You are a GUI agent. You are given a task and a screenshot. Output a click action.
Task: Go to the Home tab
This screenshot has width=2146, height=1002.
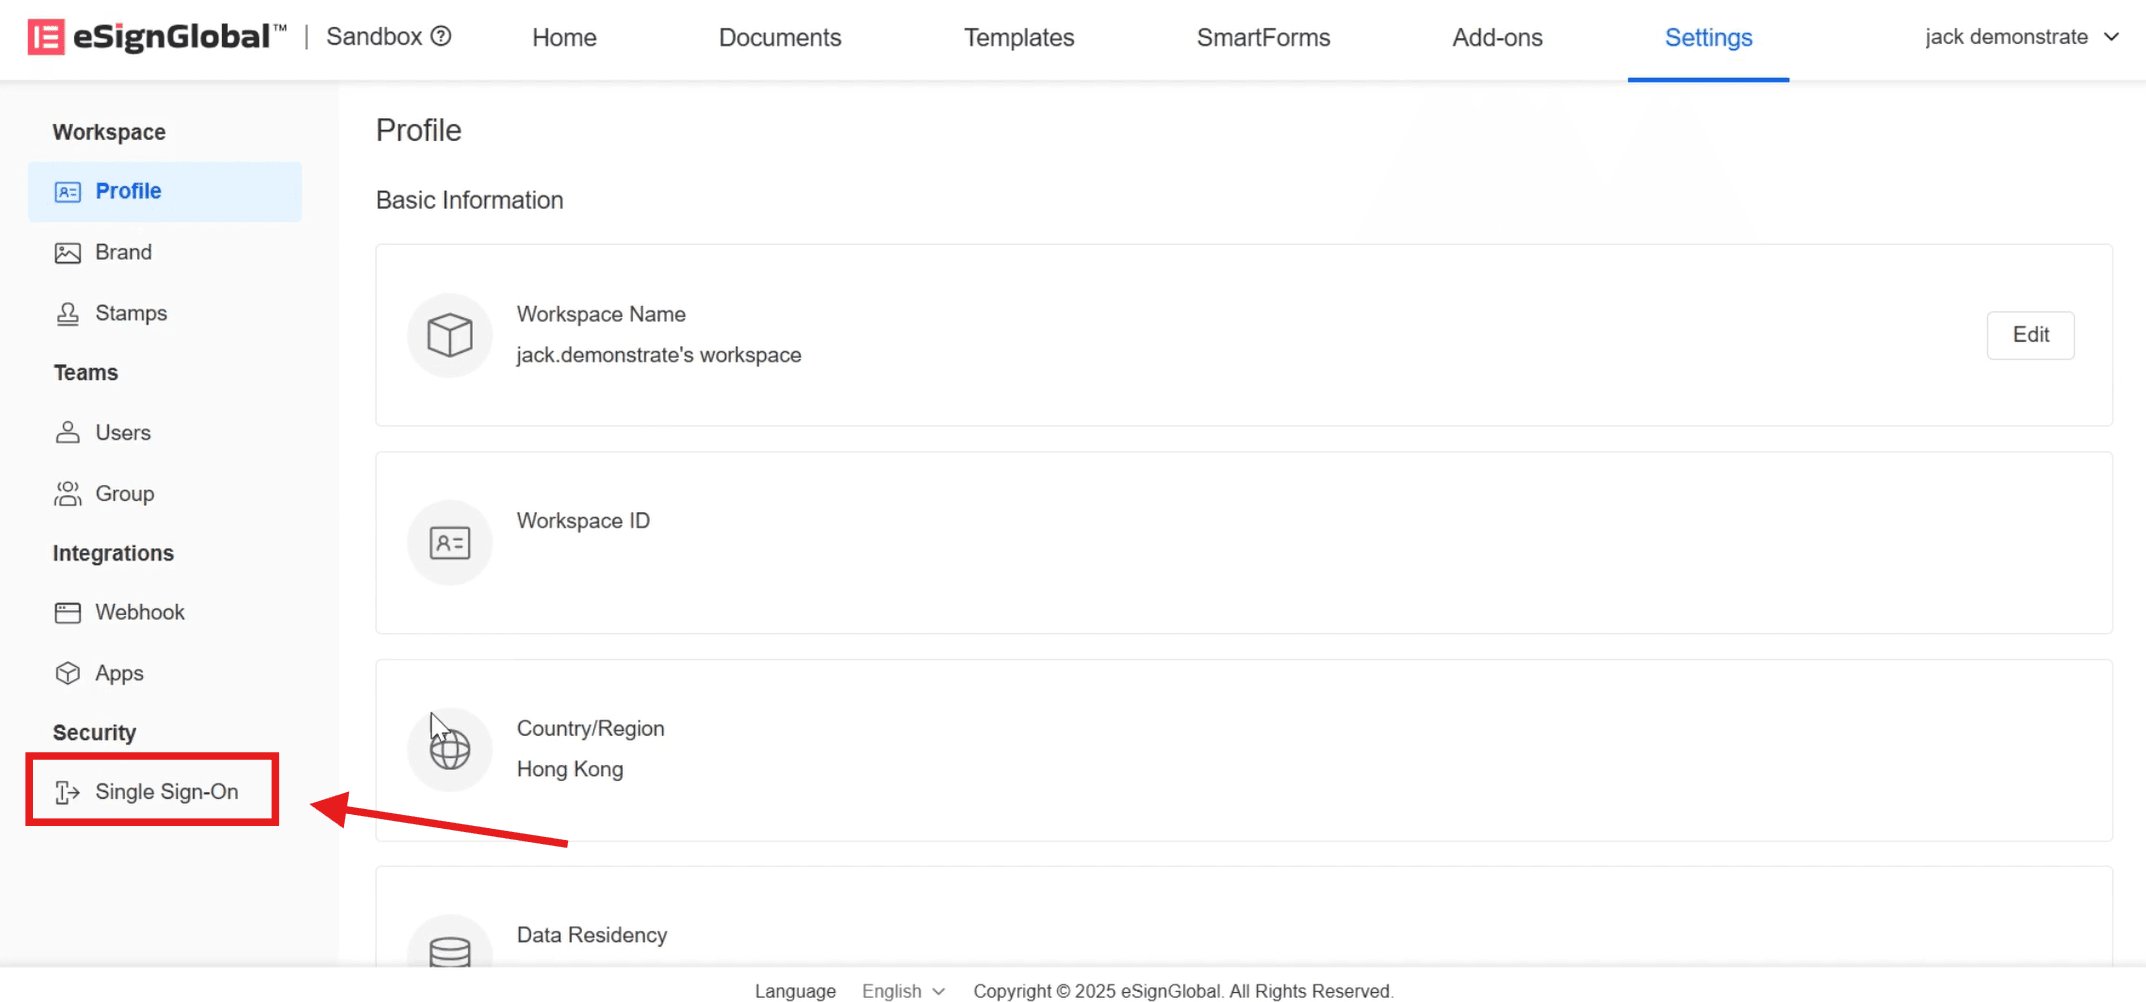tap(564, 38)
